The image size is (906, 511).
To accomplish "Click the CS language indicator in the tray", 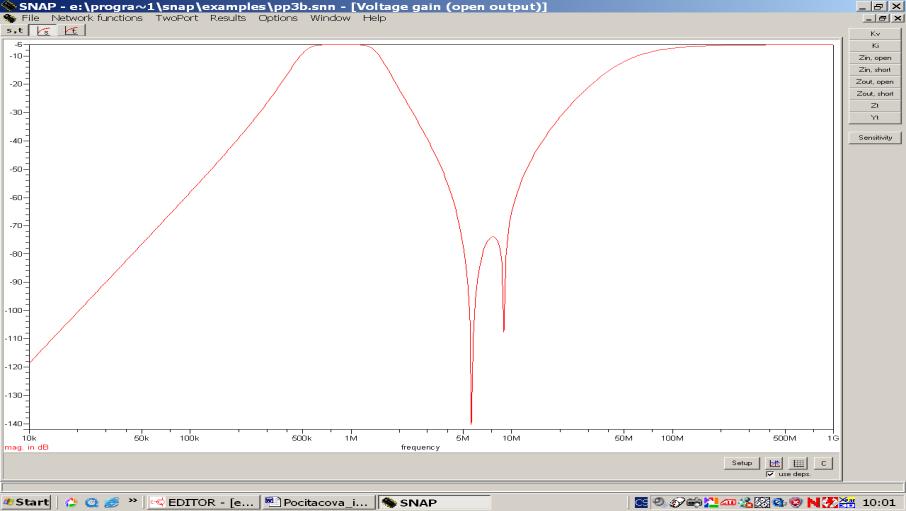I will tap(641, 502).
